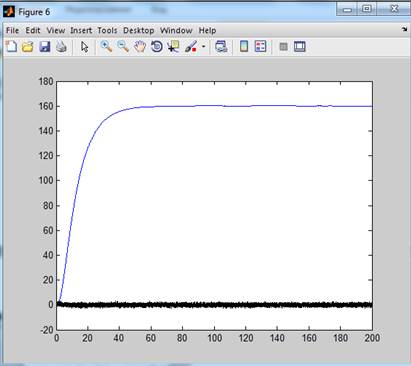Open the Desktop menu
The width and height of the screenshot is (411, 366).
(139, 30)
